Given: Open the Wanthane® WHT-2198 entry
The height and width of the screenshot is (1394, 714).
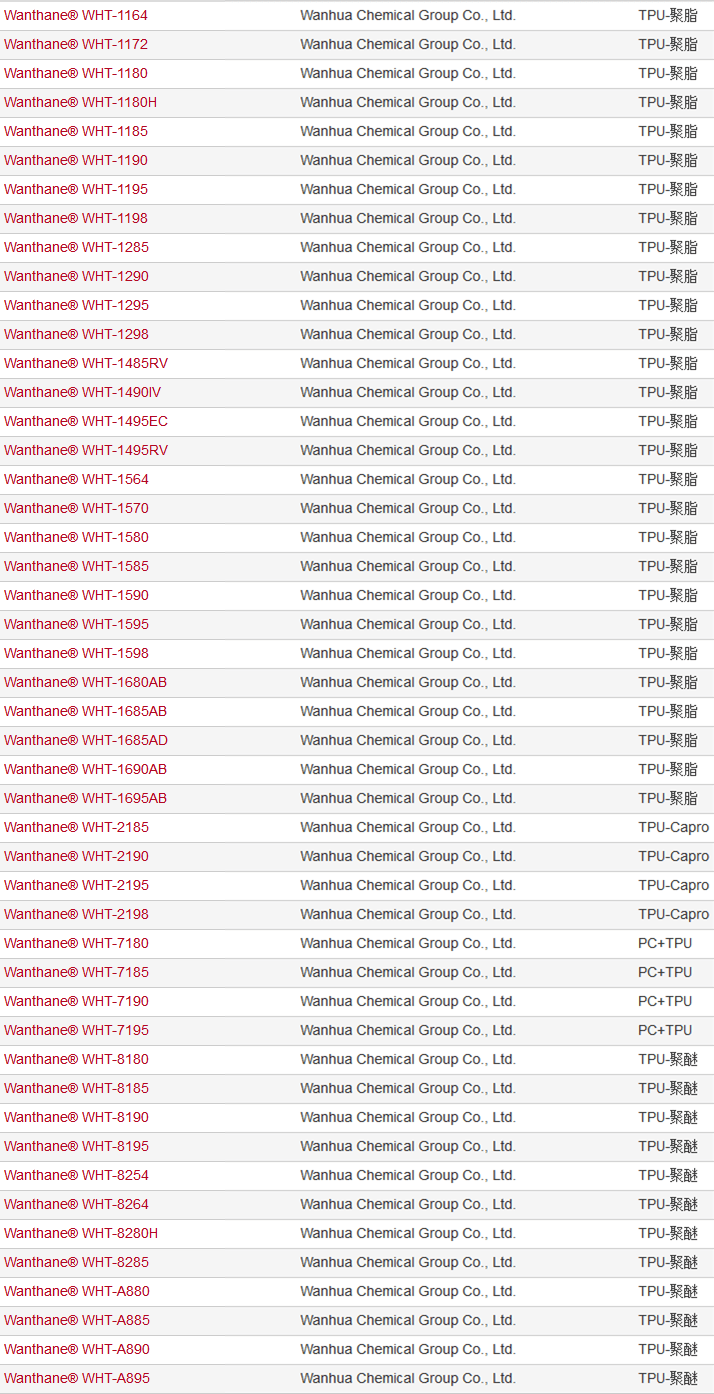Looking at the screenshot, I should (x=76, y=914).
